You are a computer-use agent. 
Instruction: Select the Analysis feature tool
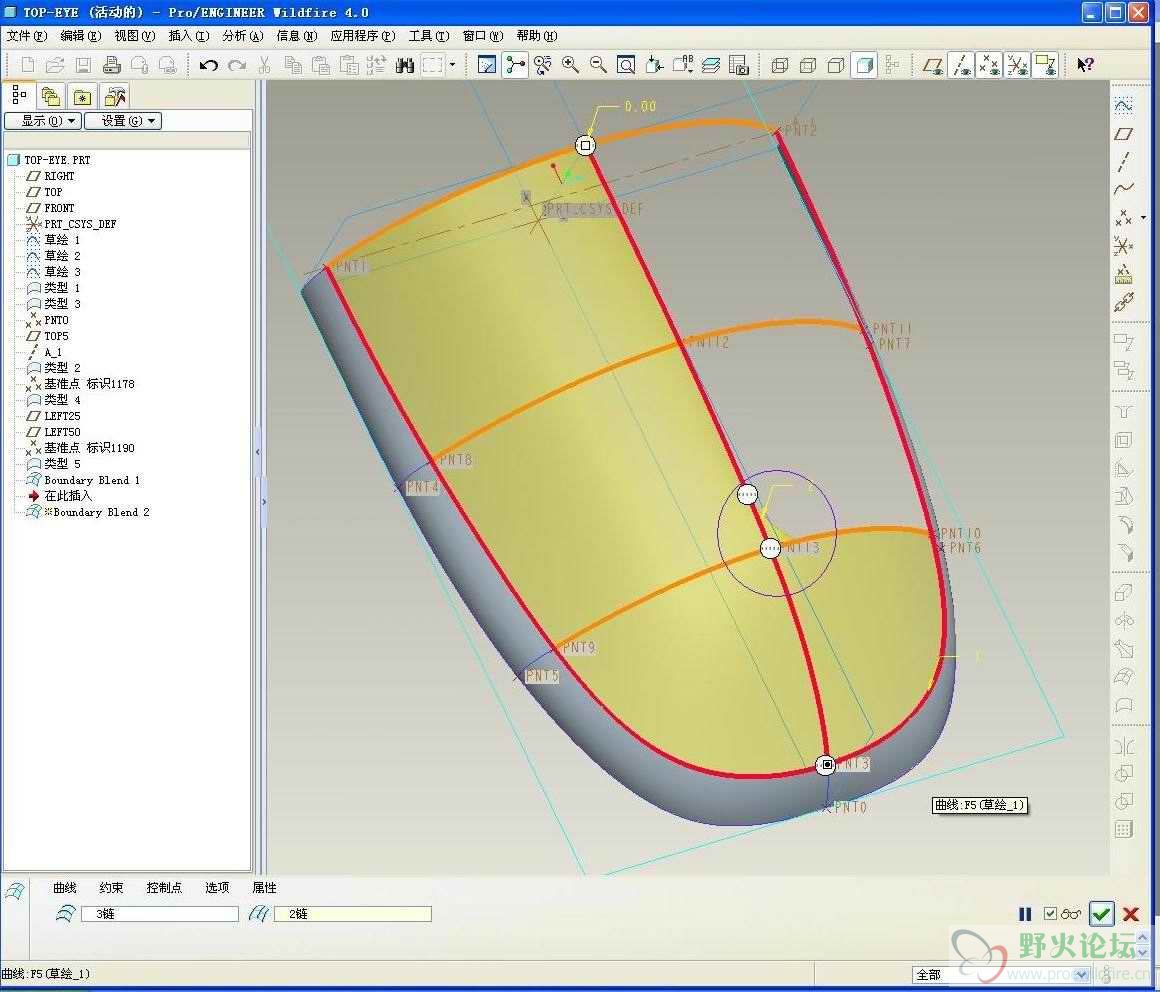click(x=1123, y=274)
